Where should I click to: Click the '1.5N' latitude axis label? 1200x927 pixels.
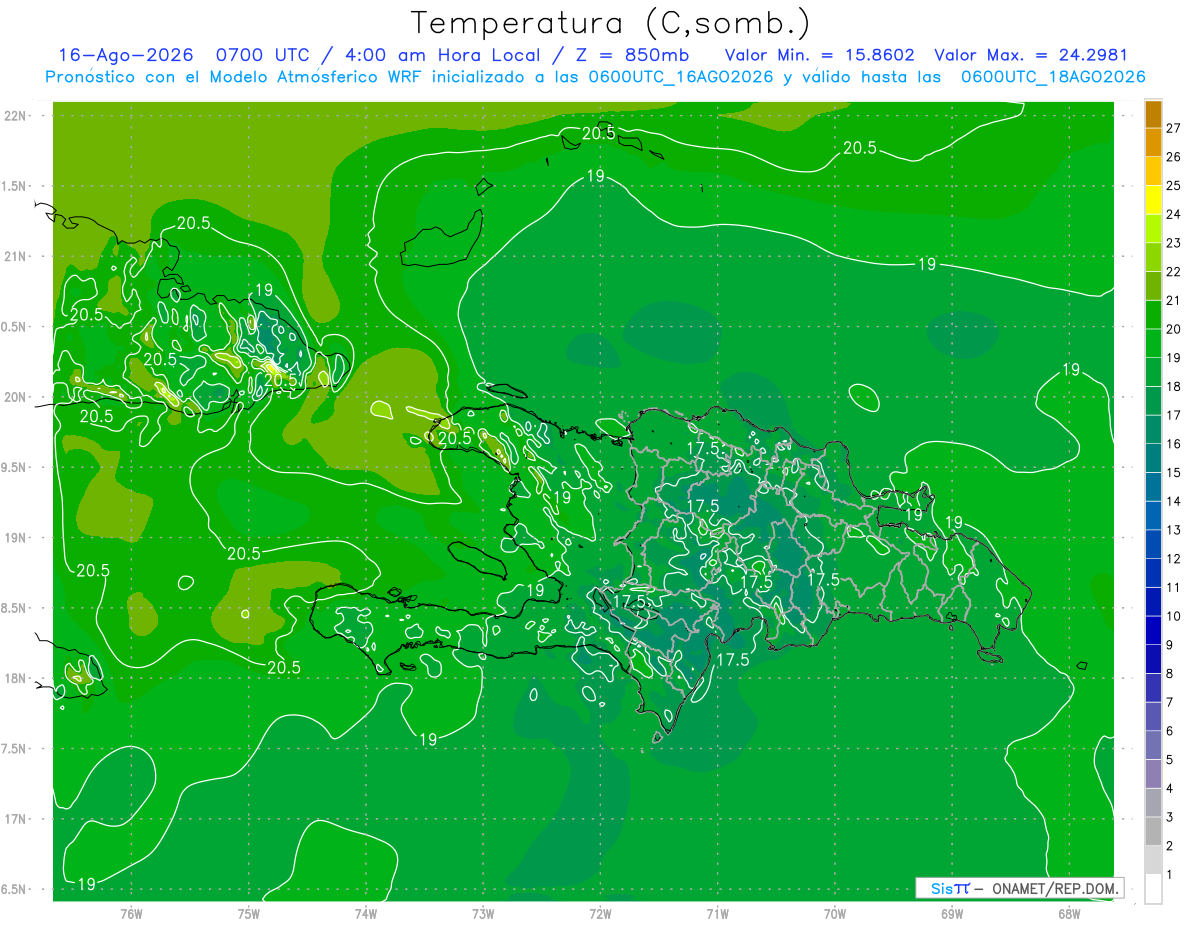click(x=15, y=186)
